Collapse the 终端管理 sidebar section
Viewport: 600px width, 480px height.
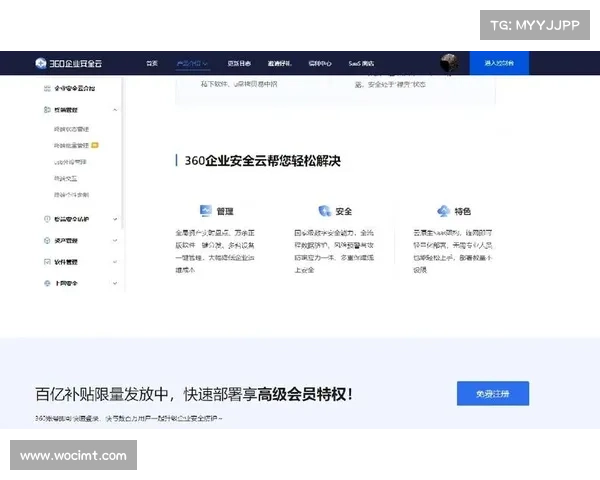115,110
